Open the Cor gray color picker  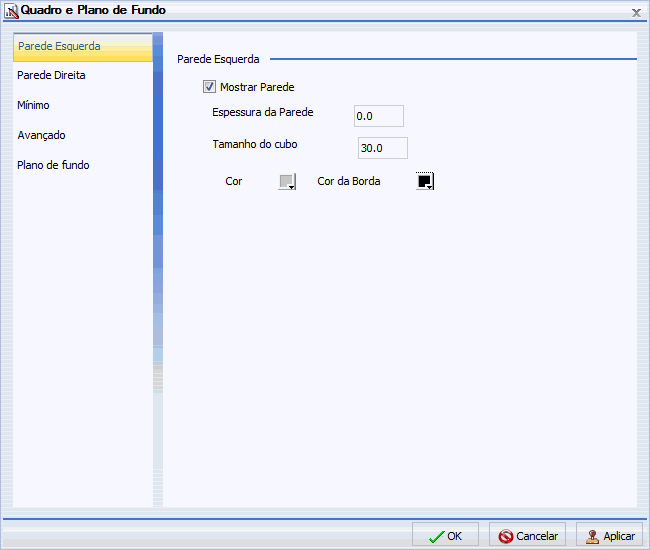287,182
